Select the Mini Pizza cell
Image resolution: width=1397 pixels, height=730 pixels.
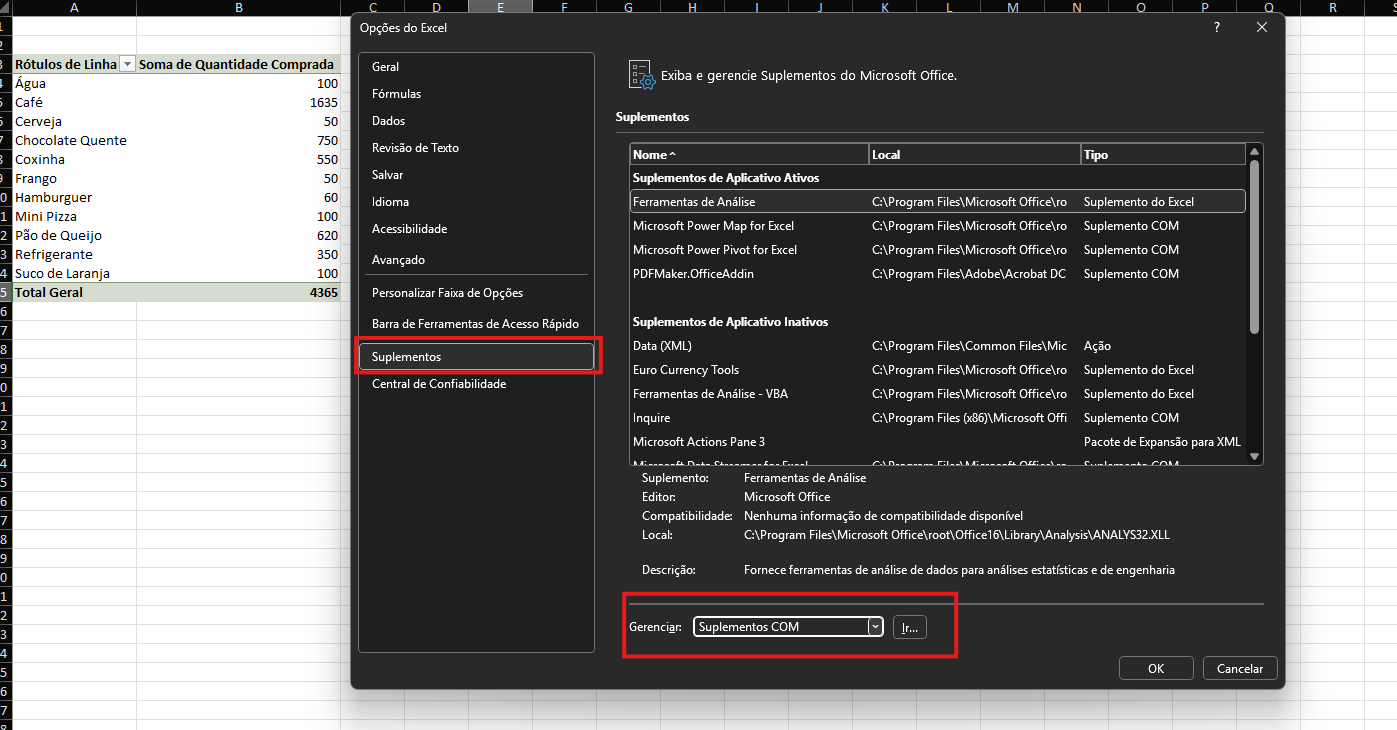point(75,217)
